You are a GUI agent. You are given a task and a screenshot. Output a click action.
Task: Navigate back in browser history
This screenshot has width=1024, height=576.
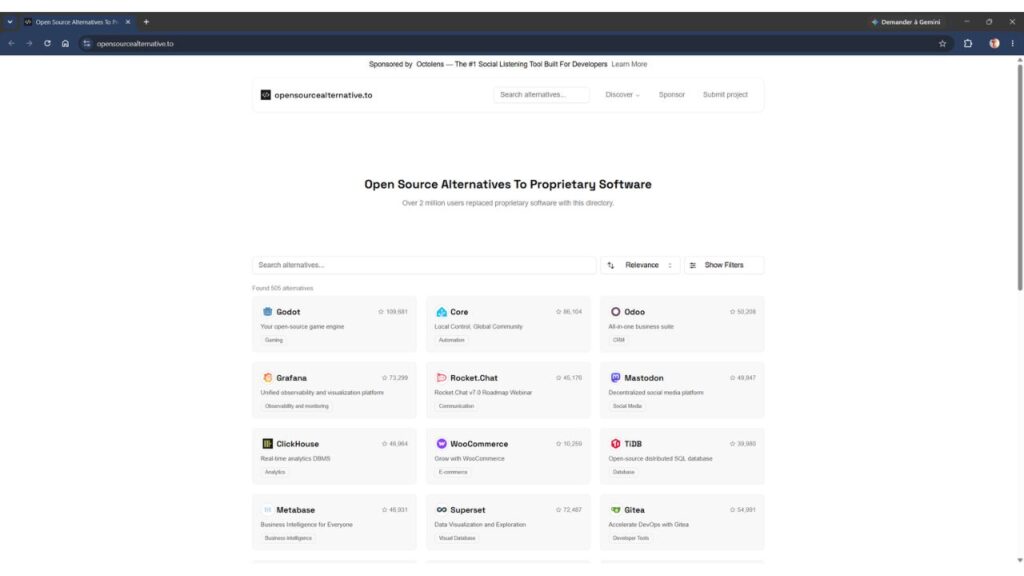[11, 44]
